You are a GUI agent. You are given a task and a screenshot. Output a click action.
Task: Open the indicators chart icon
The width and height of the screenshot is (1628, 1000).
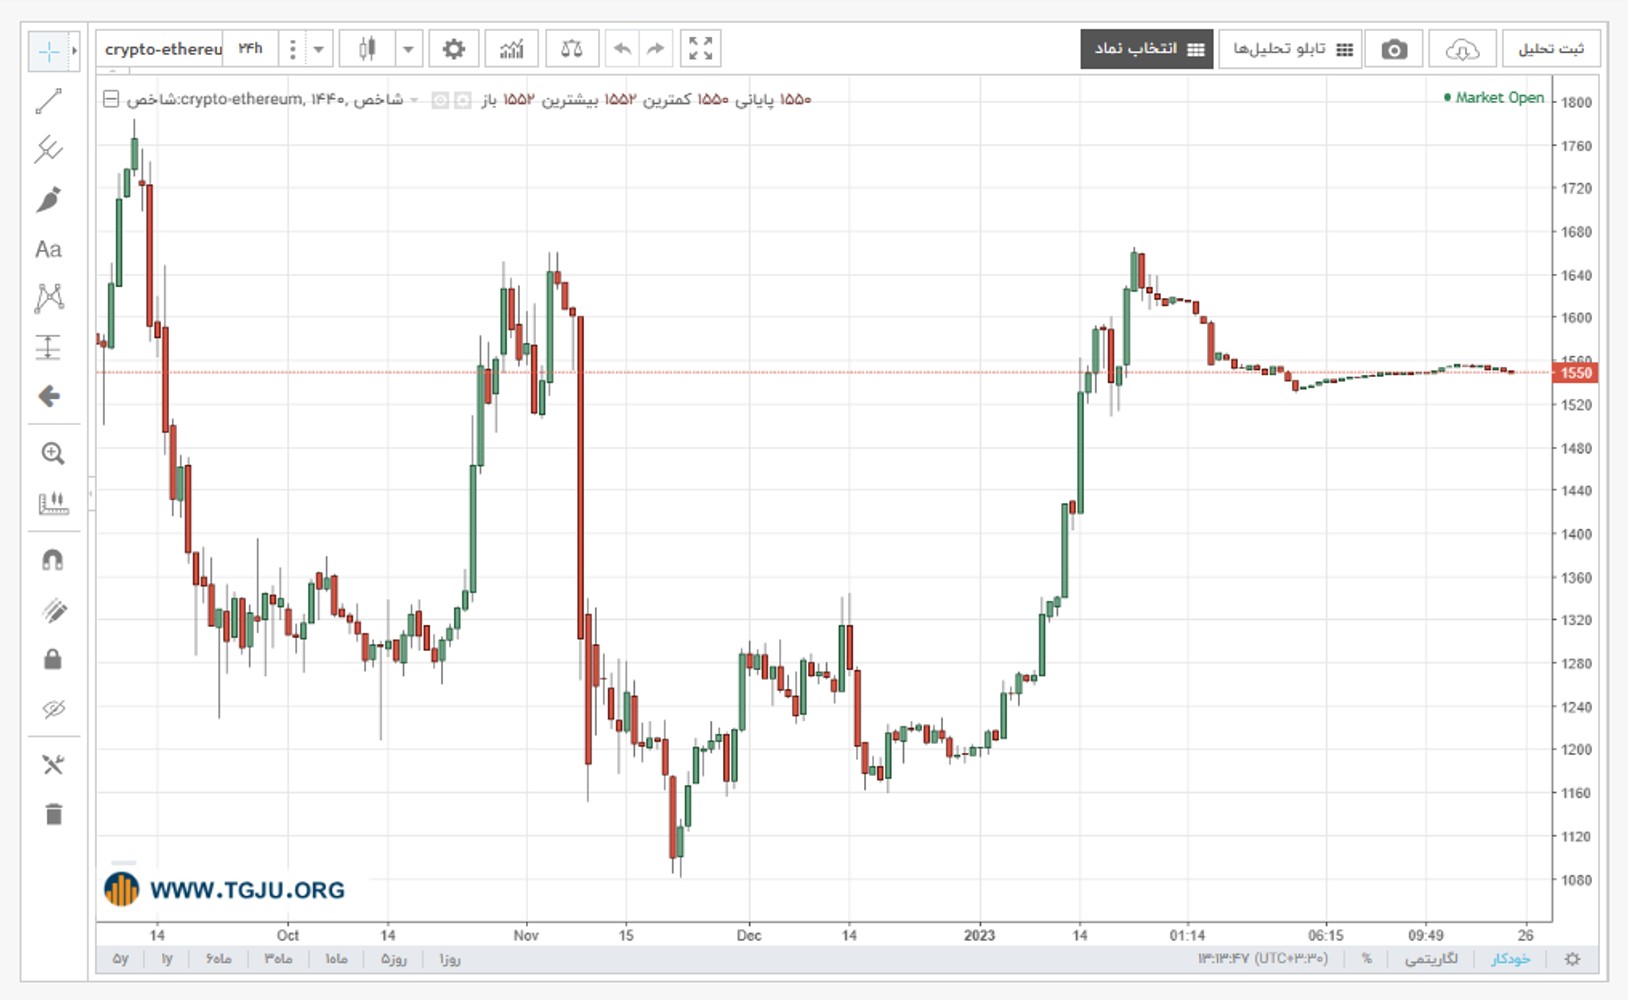(x=512, y=49)
